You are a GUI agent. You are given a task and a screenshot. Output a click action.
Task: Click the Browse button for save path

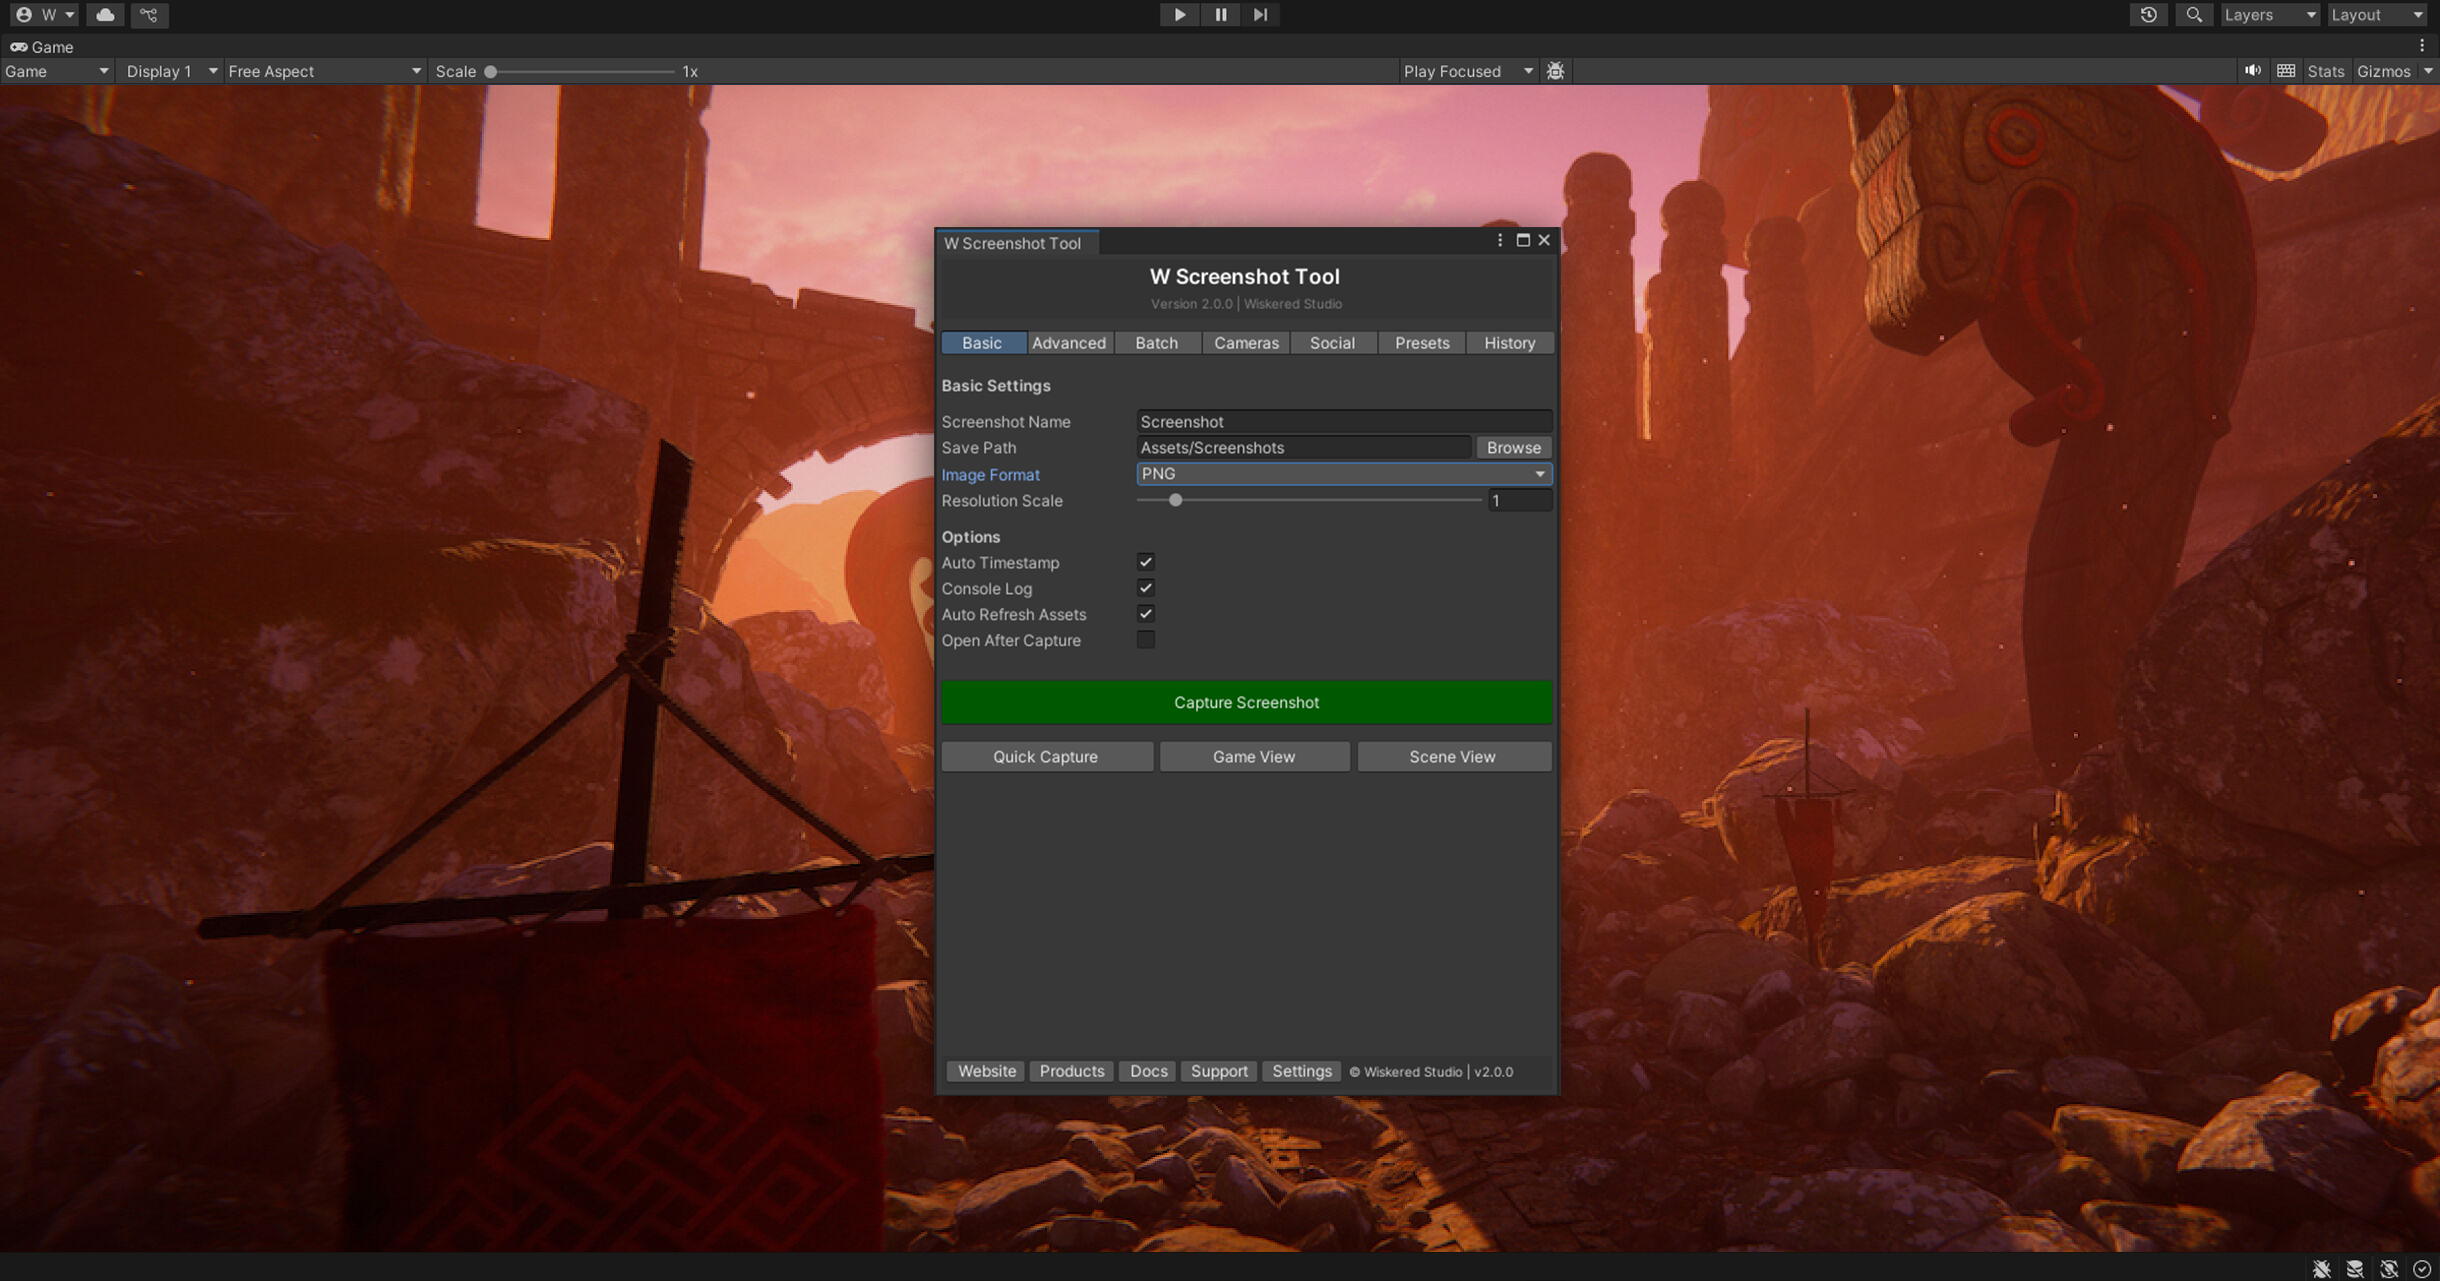coord(1513,448)
